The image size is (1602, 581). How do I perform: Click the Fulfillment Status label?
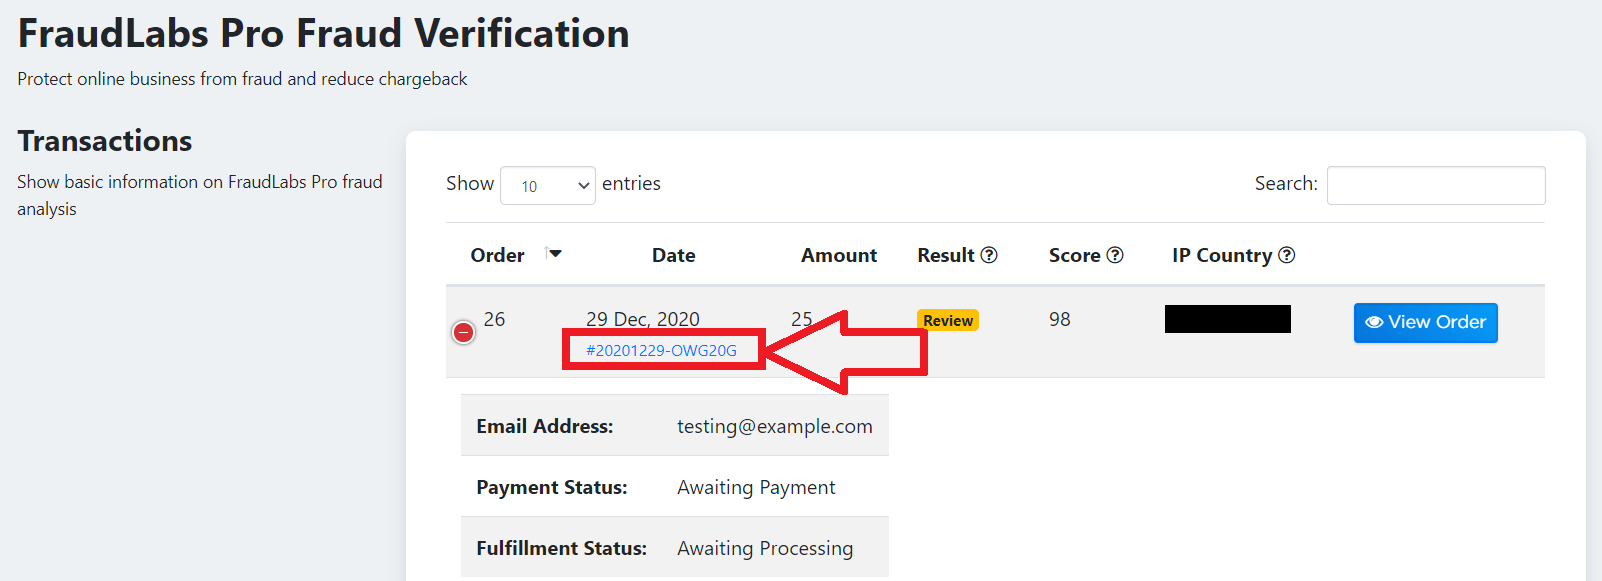click(561, 548)
